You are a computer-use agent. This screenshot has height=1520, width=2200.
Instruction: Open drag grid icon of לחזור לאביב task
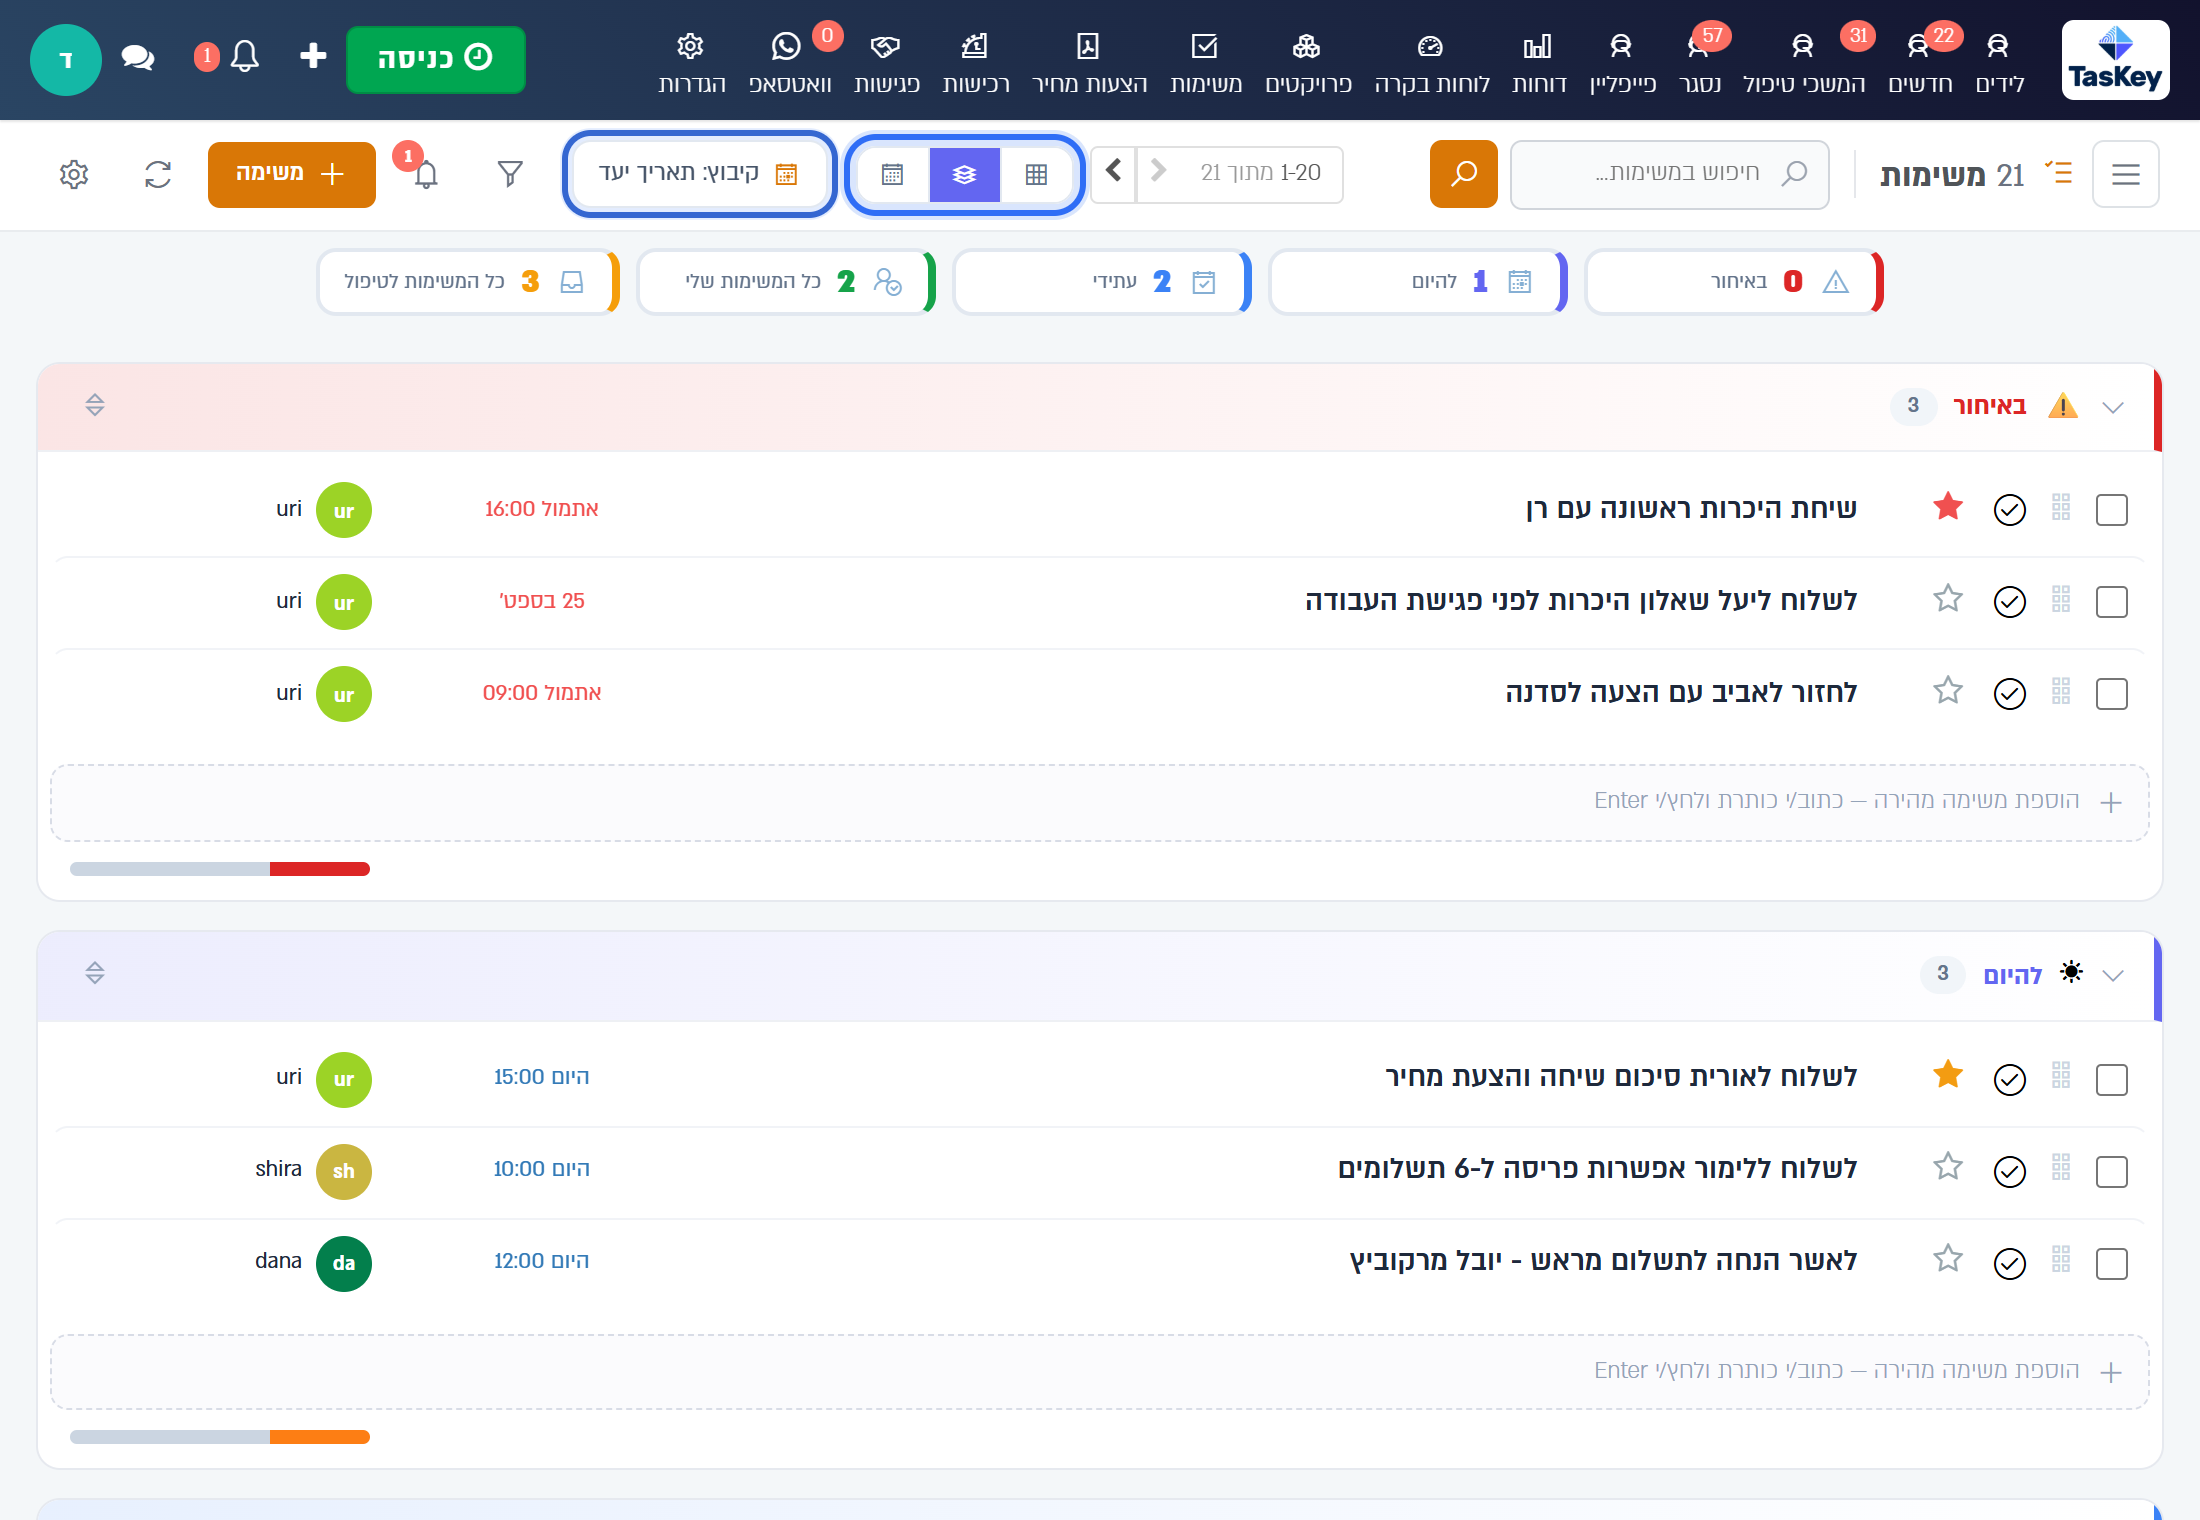[x=2061, y=692]
